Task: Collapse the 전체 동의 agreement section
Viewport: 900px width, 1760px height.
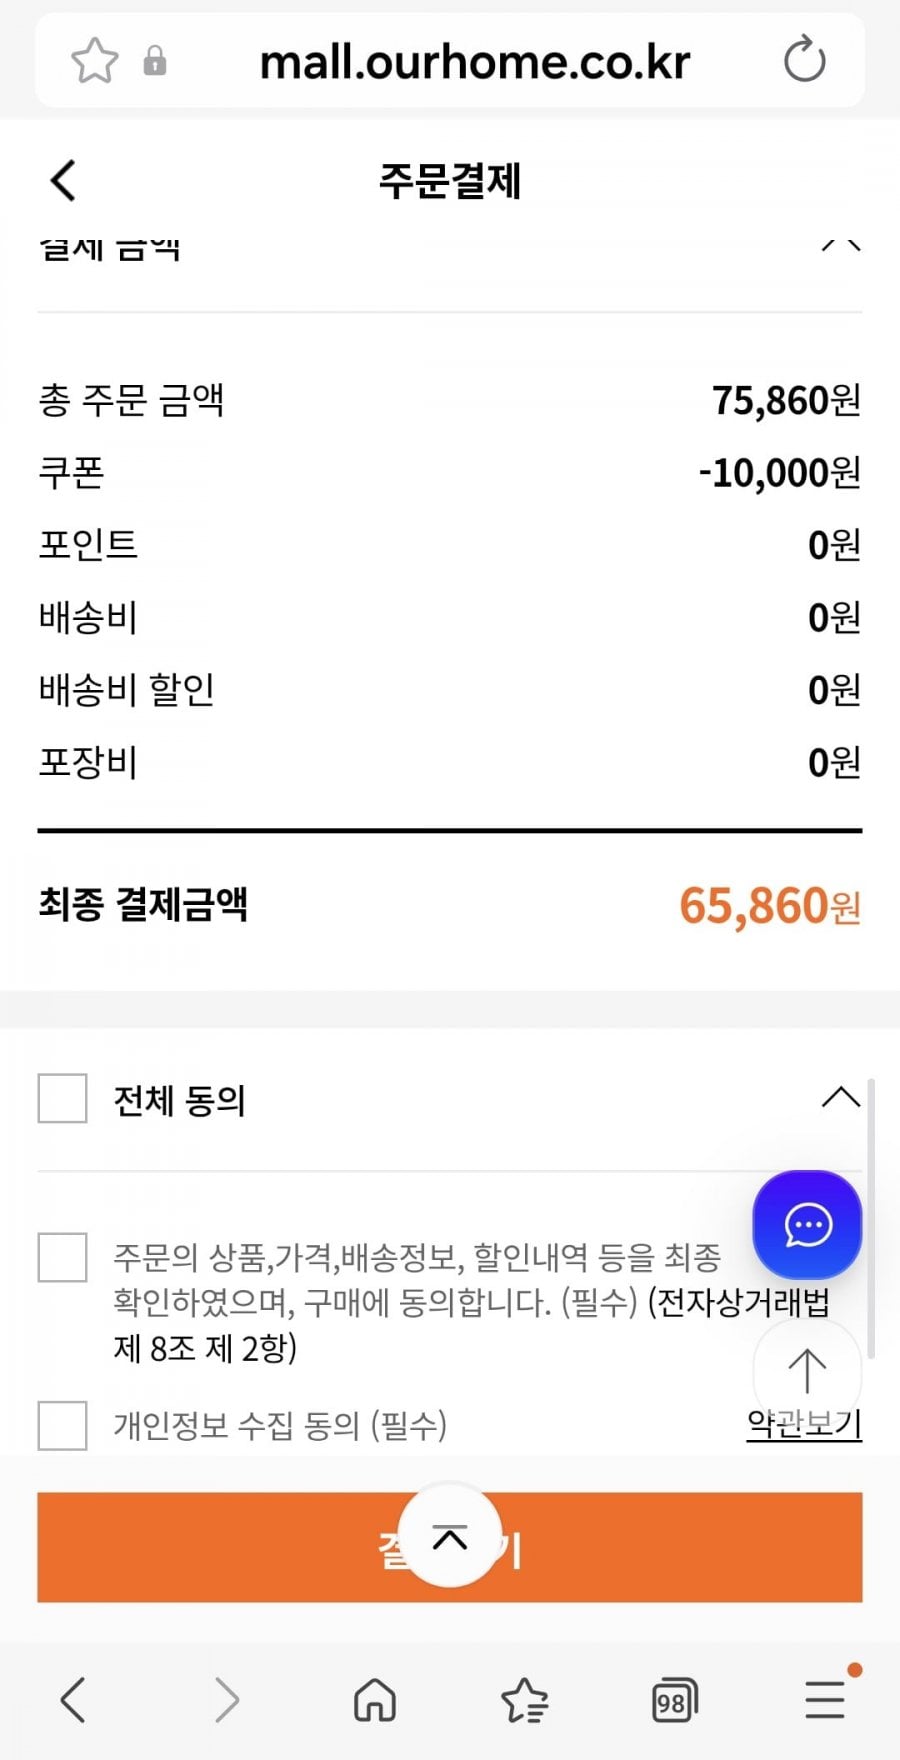Action: coord(840,1098)
